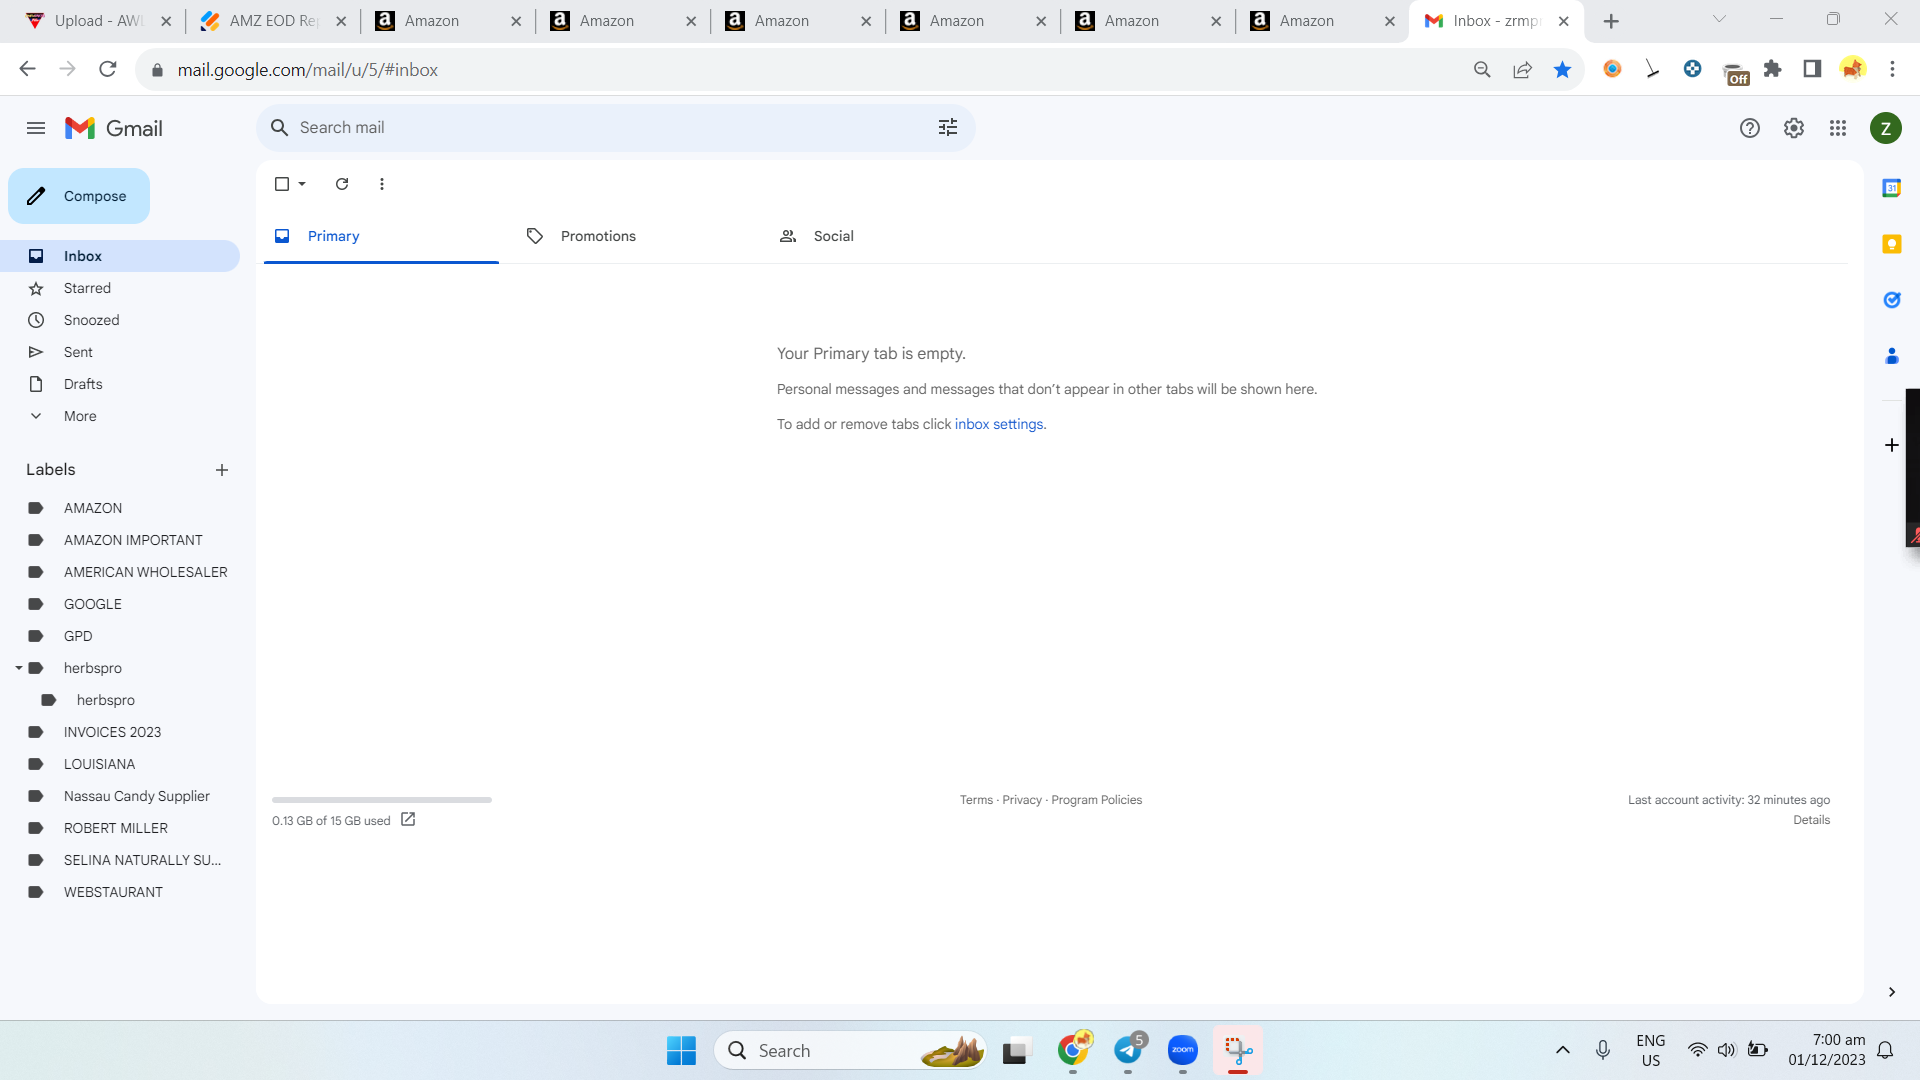Click in the Search mail field

[x=600, y=127]
